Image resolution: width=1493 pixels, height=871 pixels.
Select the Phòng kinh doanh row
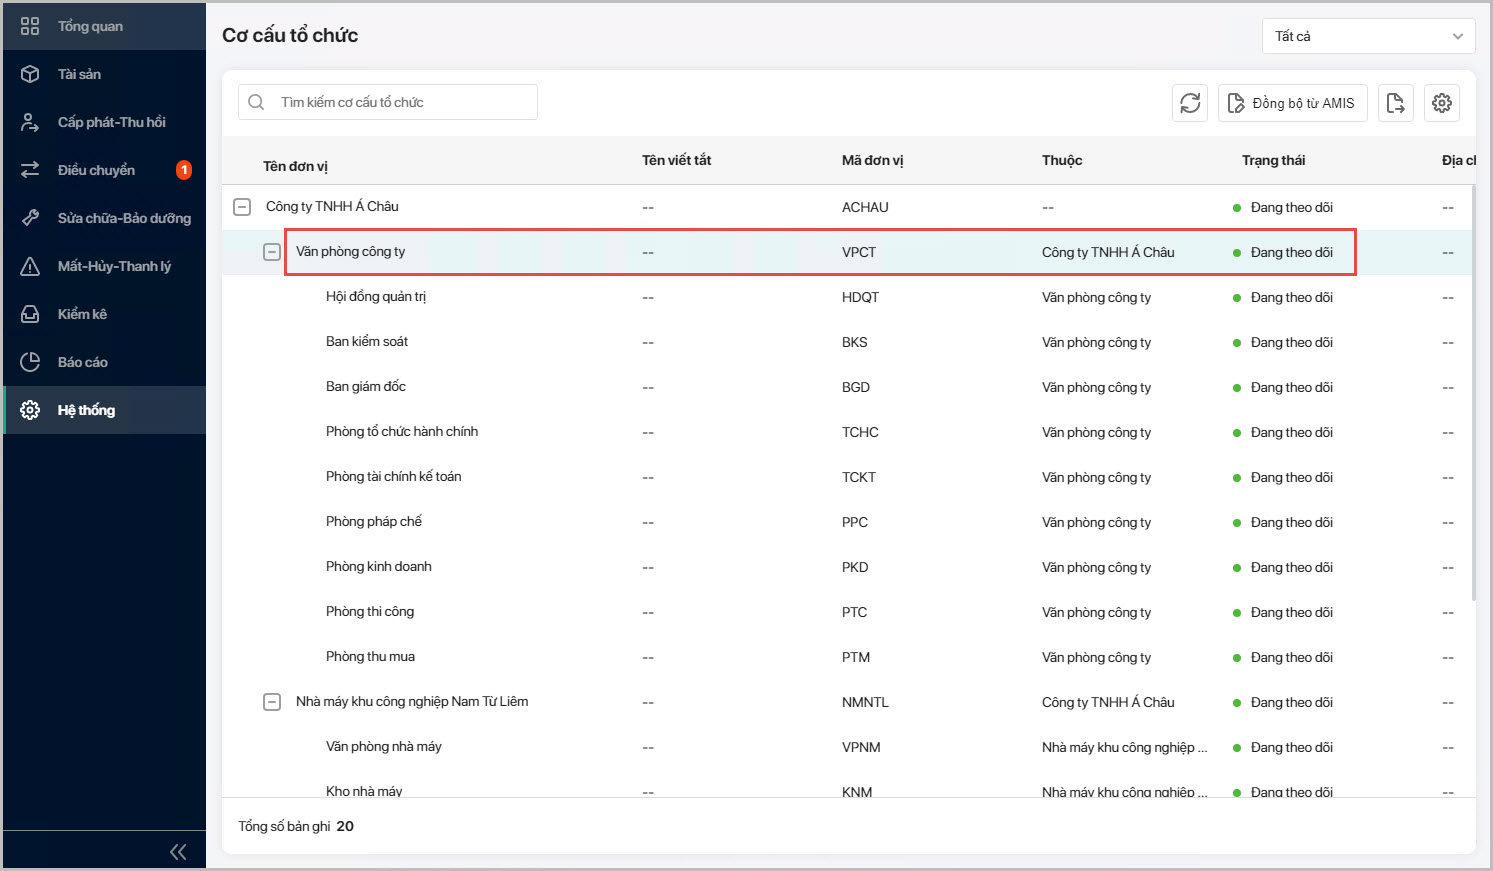pos(379,567)
